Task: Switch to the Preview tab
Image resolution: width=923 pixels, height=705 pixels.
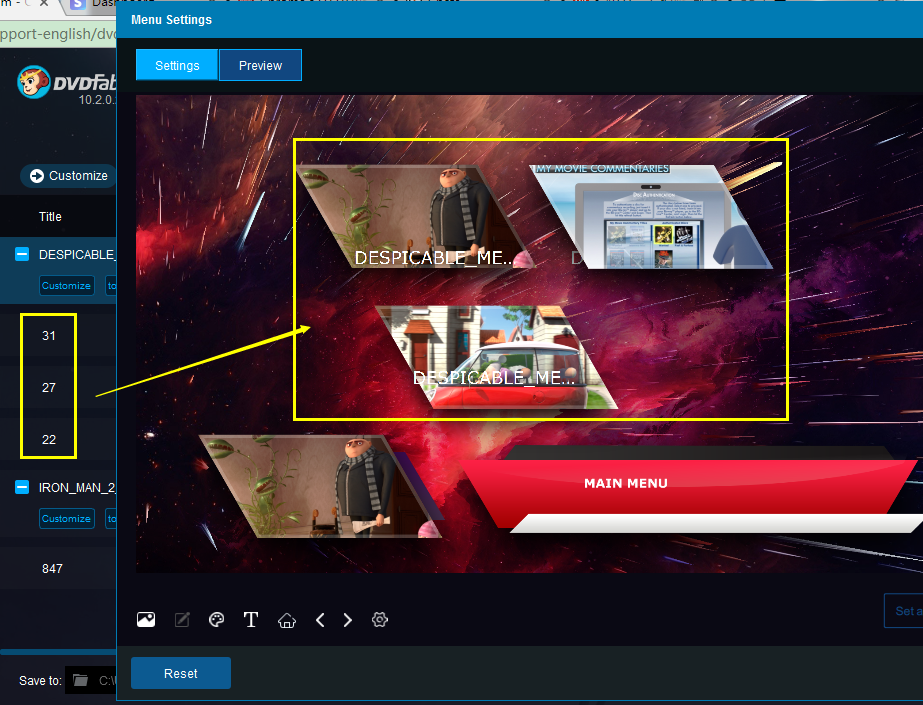Action: pyautogui.click(x=260, y=65)
